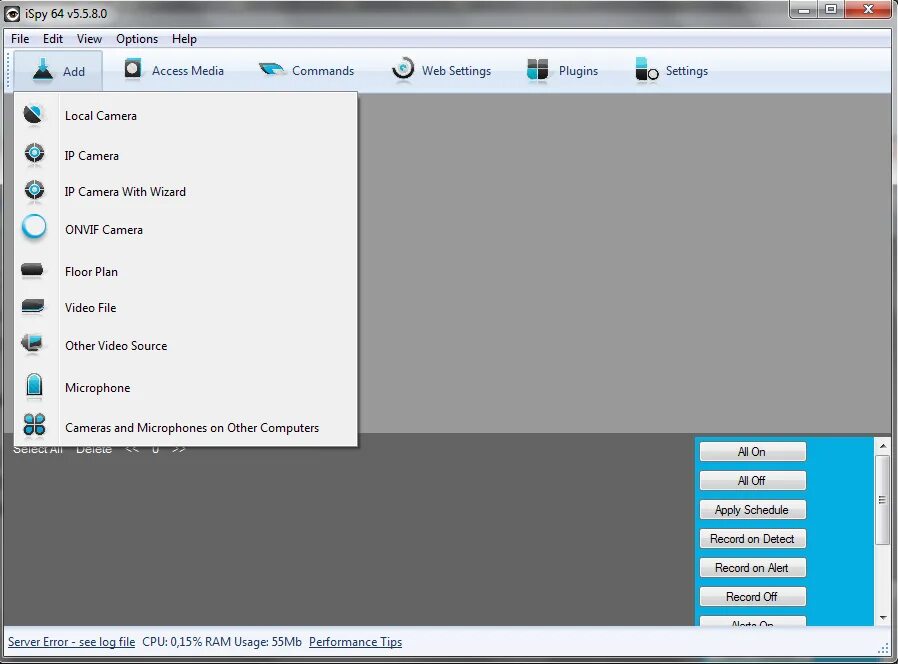The width and height of the screenshot is (898, 664).
Task: Click the Microphone icon
Action: [x=34, y=385]
